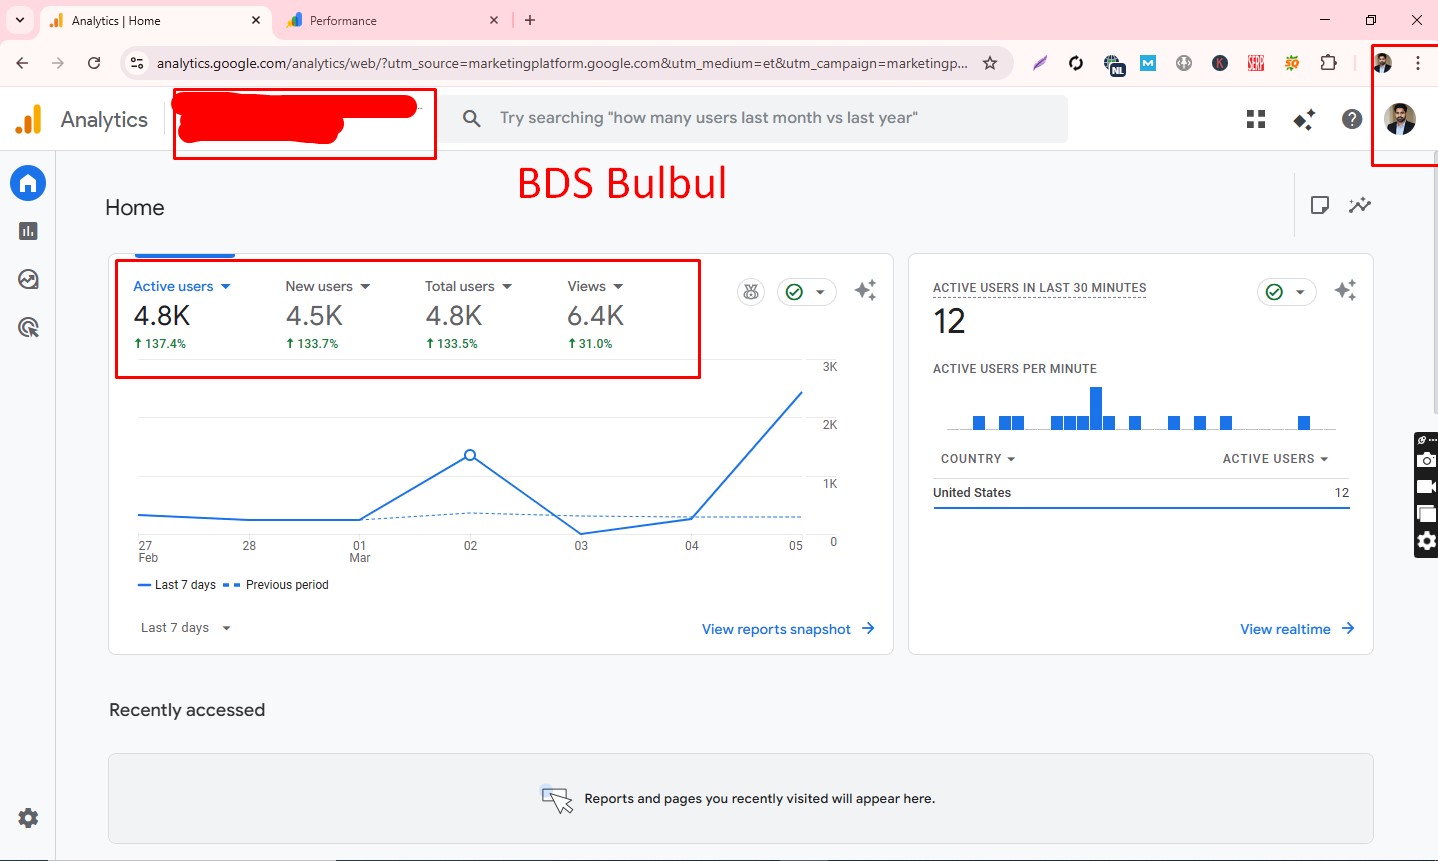The width and height of the screenshot is (1438, 861).
Task: Click the benchmarking medal icon on the chart card
Action: tap(751, 291)
